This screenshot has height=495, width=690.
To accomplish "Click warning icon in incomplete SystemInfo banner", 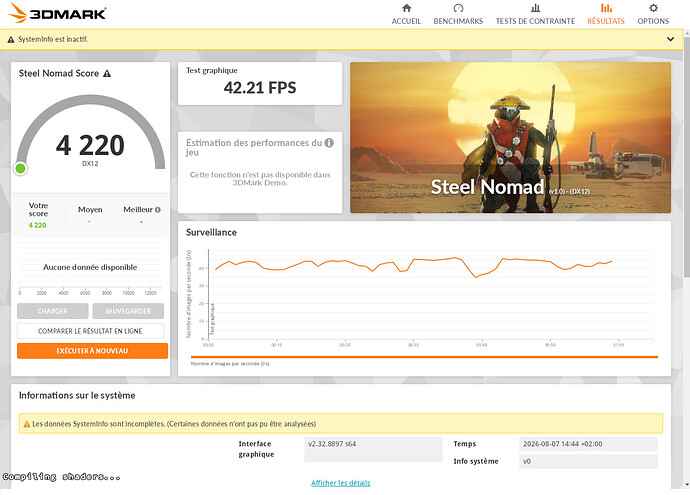I will pos(26,424).
